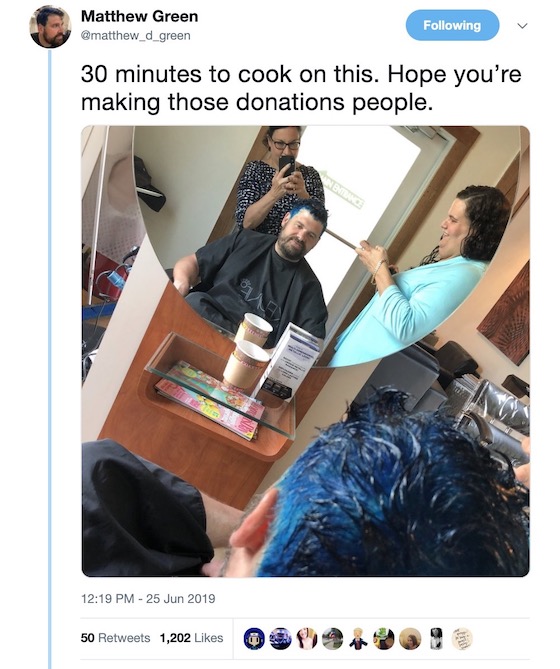View the list of 50 Retweets
The image size is (560, 669).
(x=116, y=638)
